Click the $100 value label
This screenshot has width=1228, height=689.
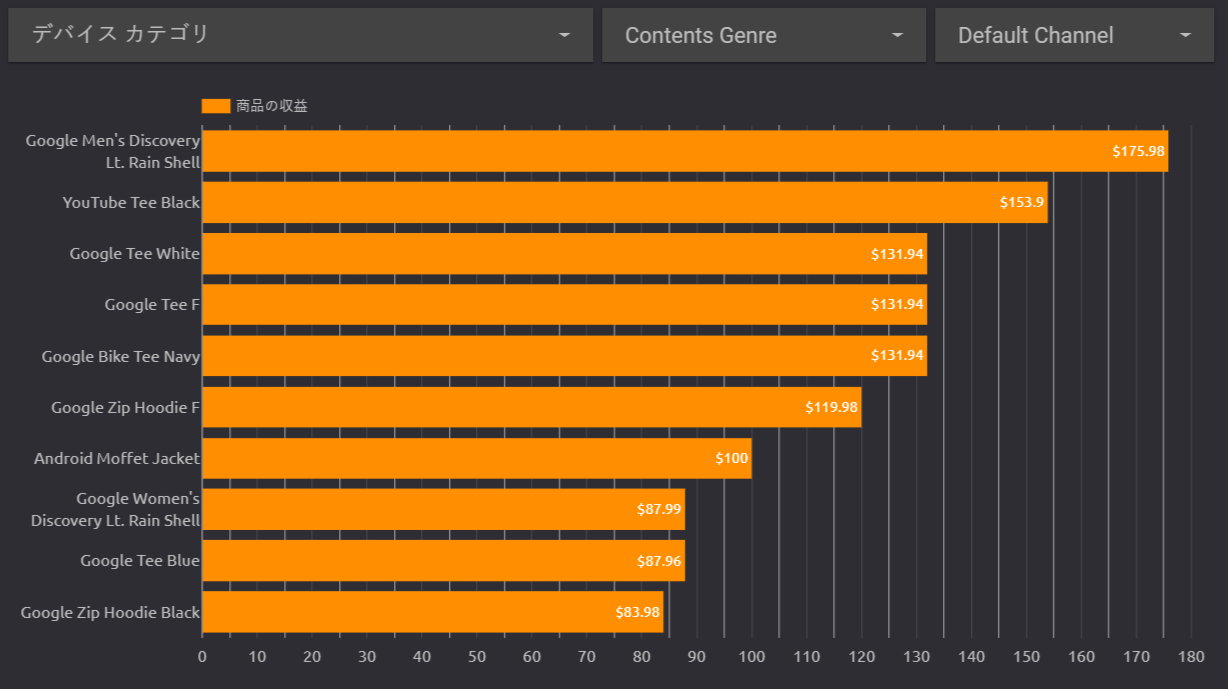[732, 458]
